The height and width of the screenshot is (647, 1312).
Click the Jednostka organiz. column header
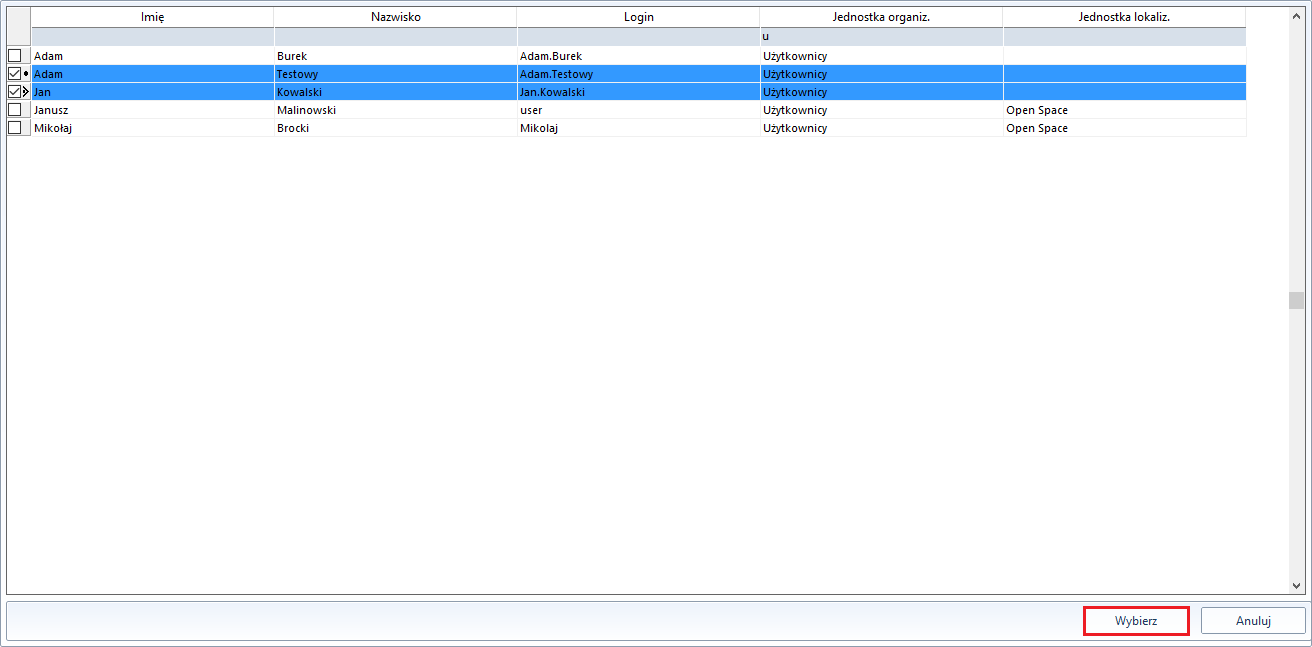[881, 17]
